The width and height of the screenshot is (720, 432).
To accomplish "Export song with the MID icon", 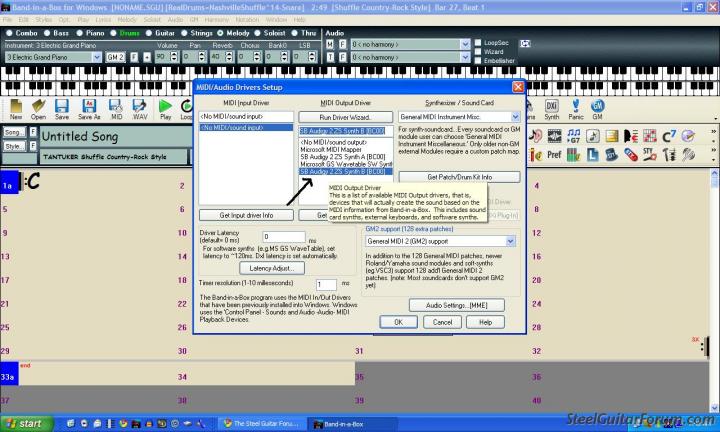I will (x=116, y=109).
